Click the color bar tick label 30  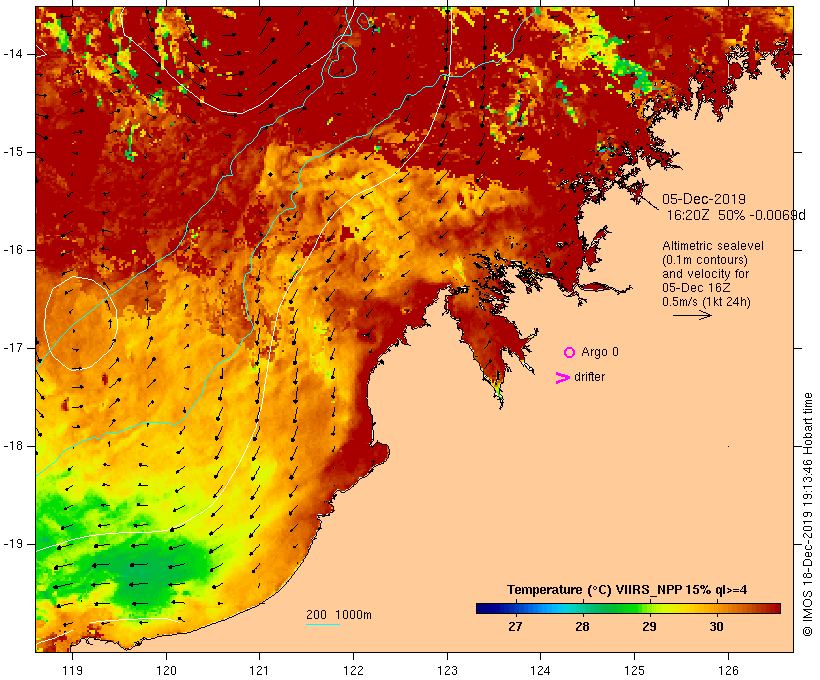click(x=716, y=627)
